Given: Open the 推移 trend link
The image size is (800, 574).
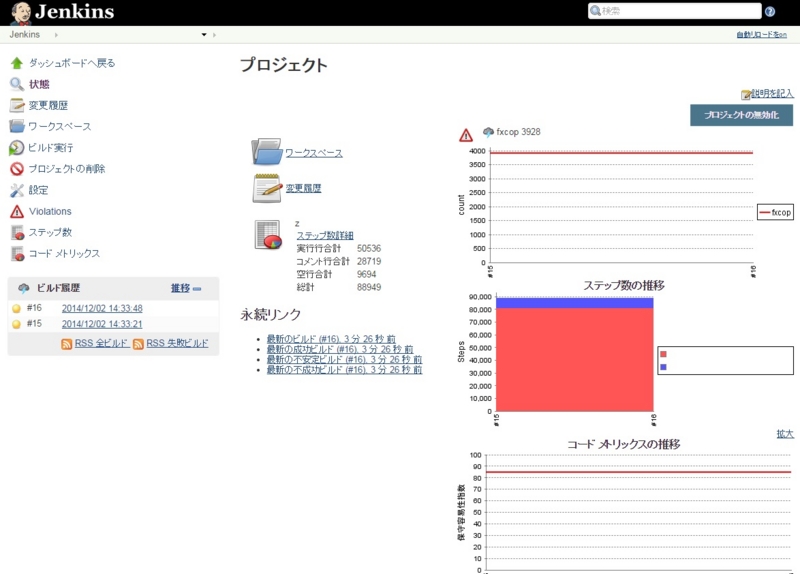Looking at the screenshot, I should [x=180, y=288].
